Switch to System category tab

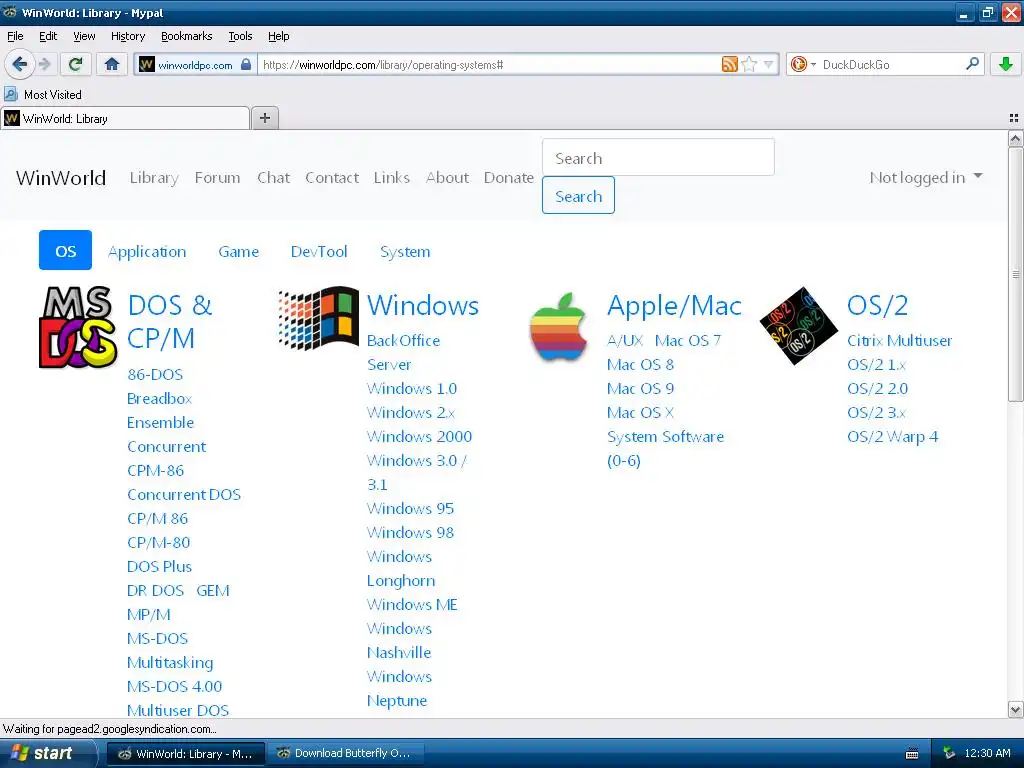[405, 251]
